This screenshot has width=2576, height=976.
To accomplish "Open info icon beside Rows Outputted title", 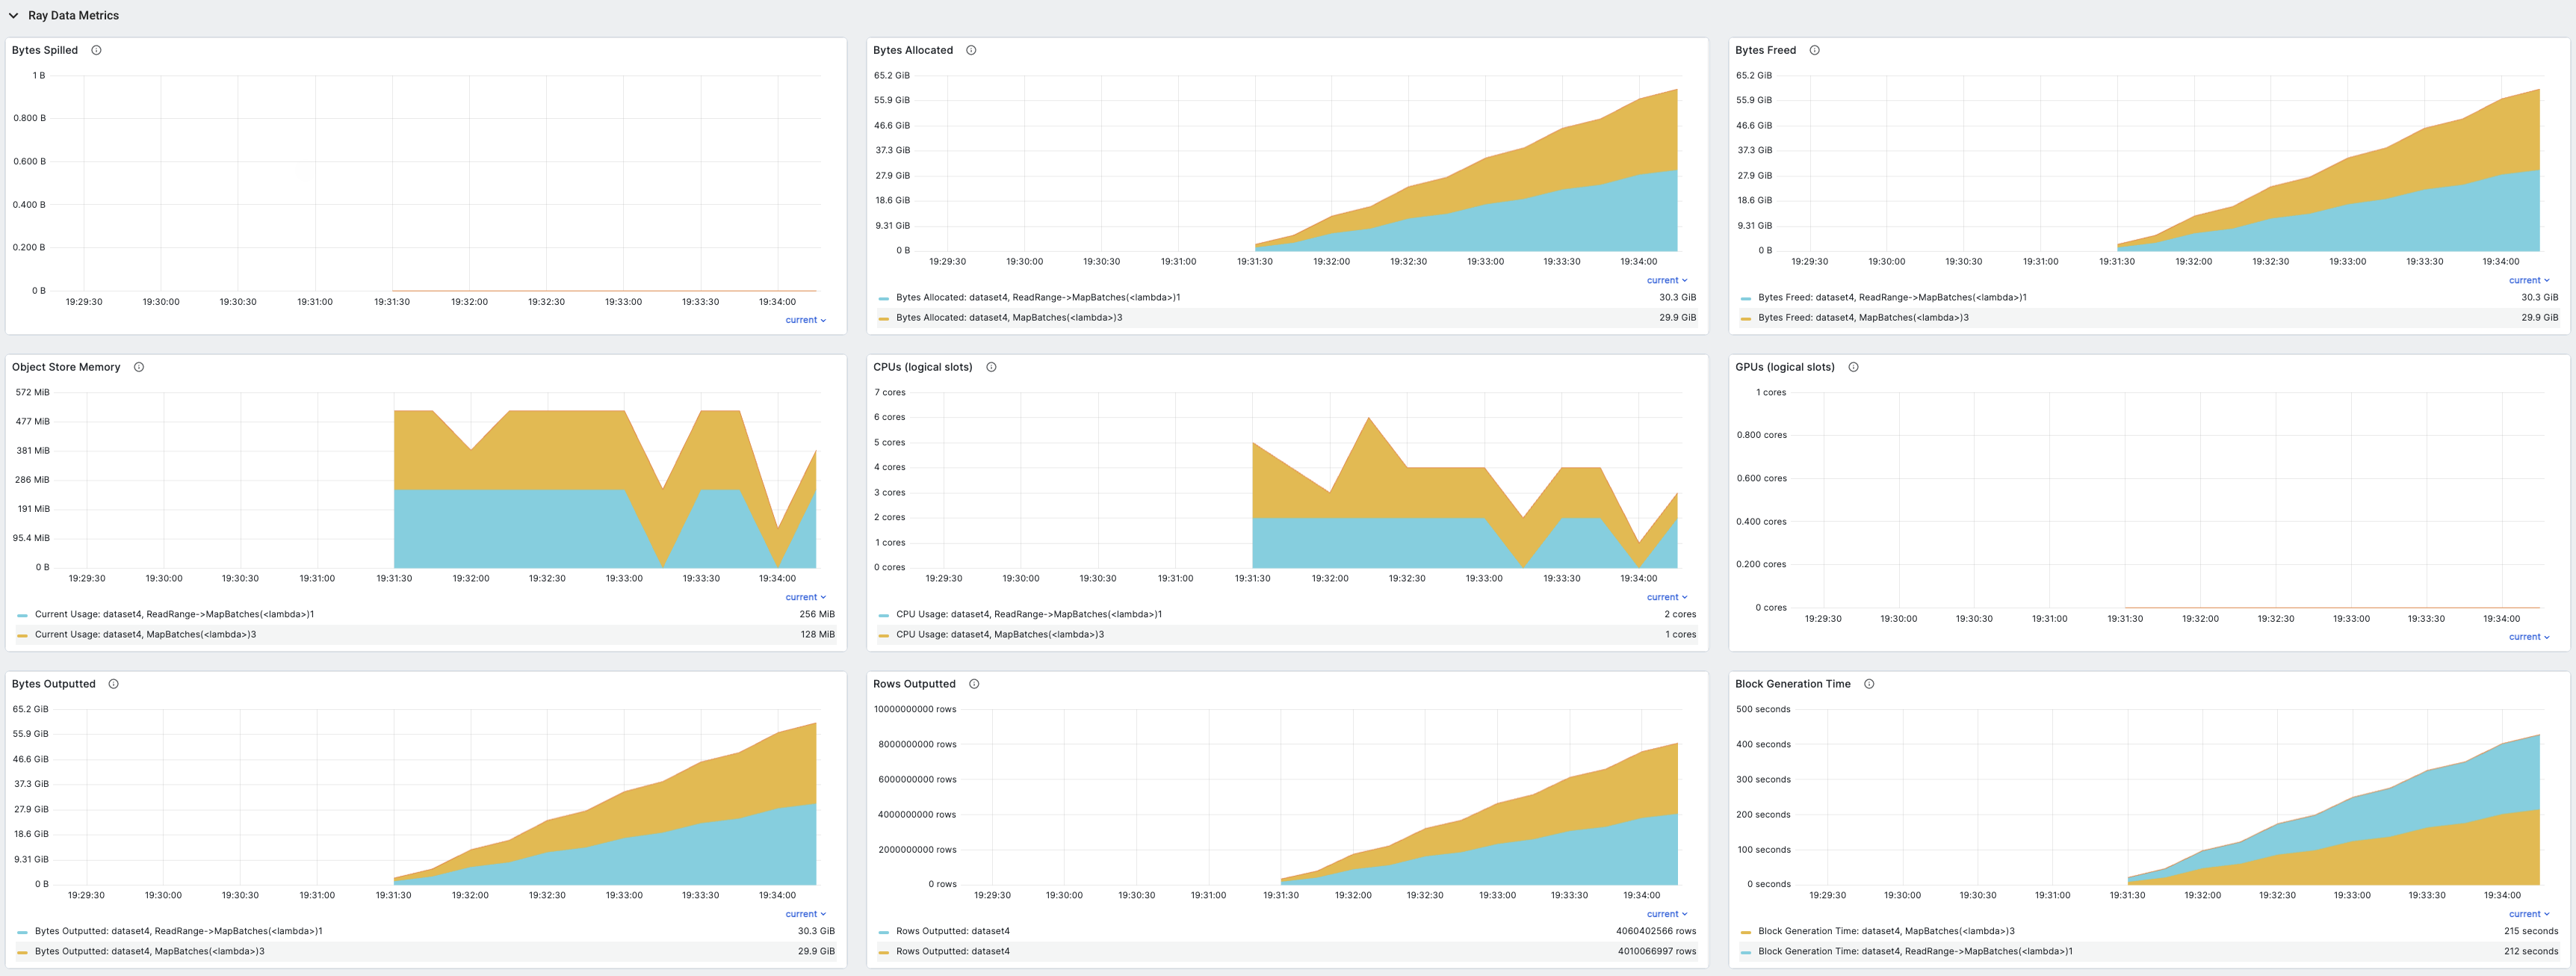I will 974,684.
